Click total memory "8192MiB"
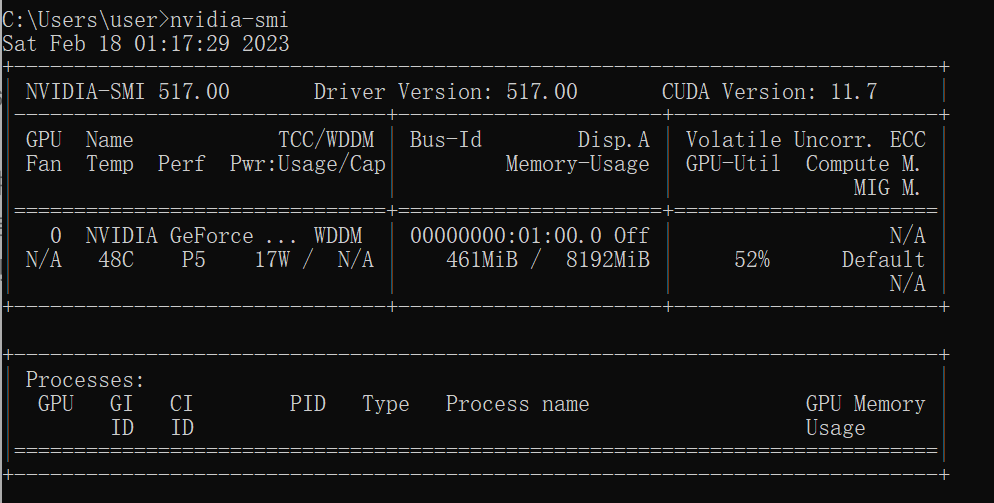This screenshot has height=503, width=994. (x=608, y=260)
